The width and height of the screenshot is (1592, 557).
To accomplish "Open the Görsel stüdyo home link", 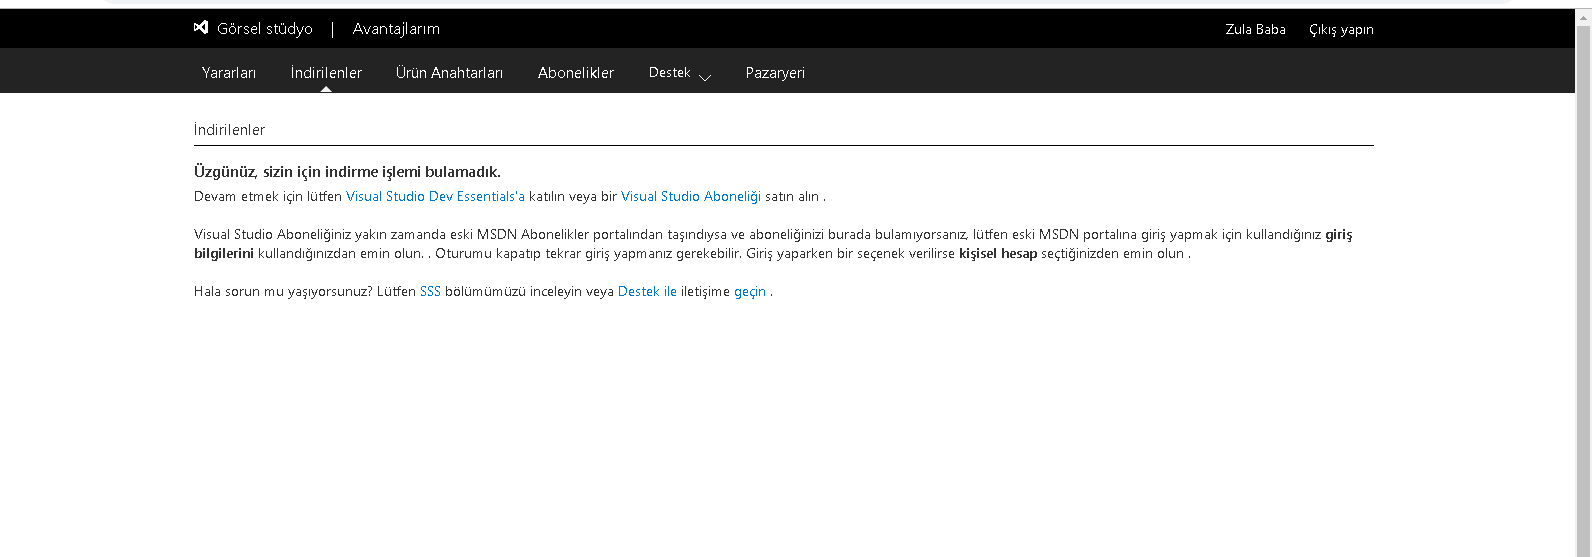I will [265, 29].
